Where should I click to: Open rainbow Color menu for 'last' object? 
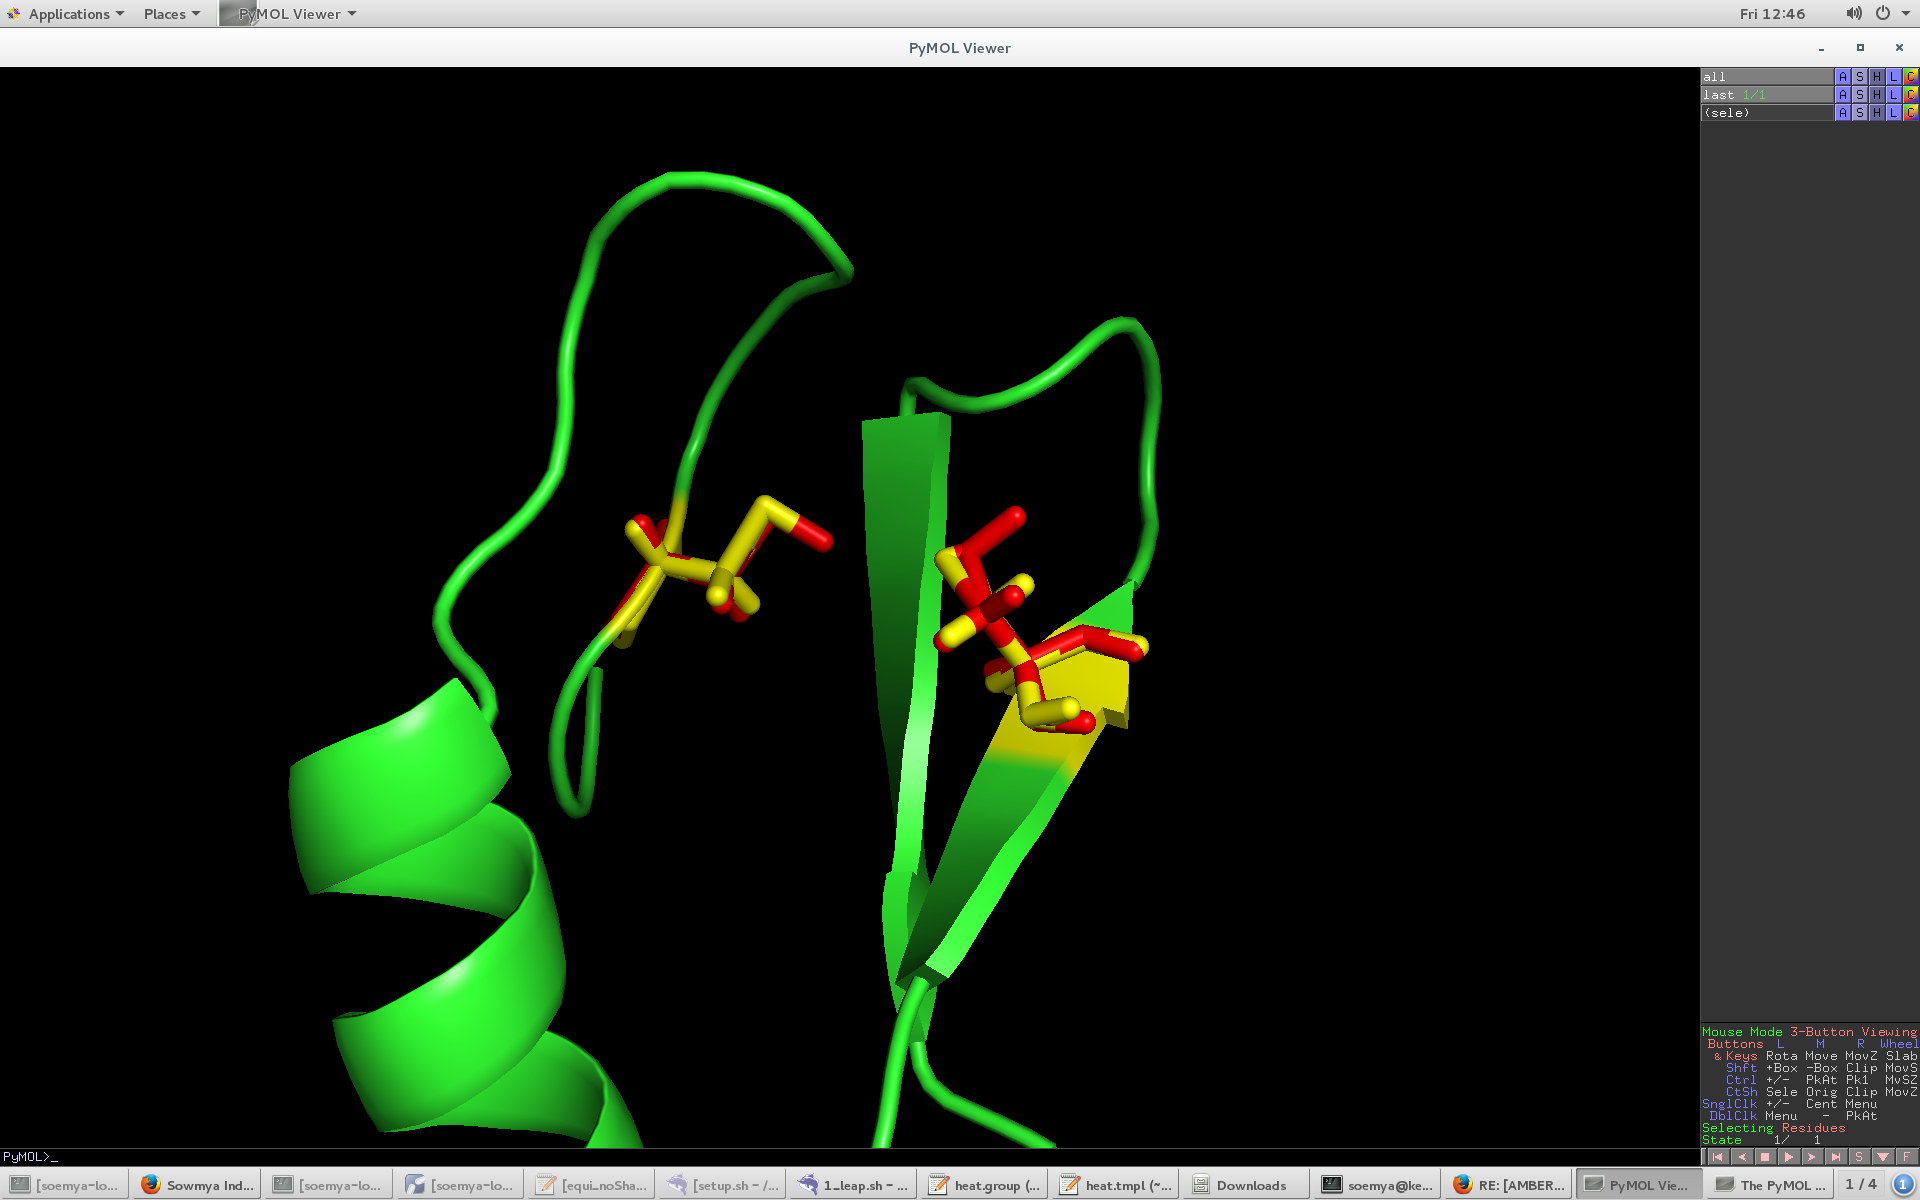[1910, 95]
